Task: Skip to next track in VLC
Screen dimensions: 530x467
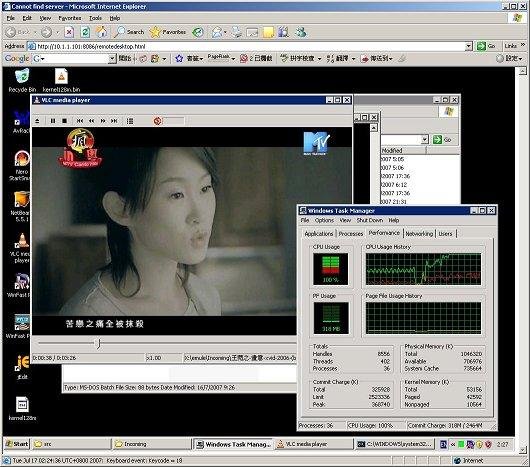Action: (114, 121)
